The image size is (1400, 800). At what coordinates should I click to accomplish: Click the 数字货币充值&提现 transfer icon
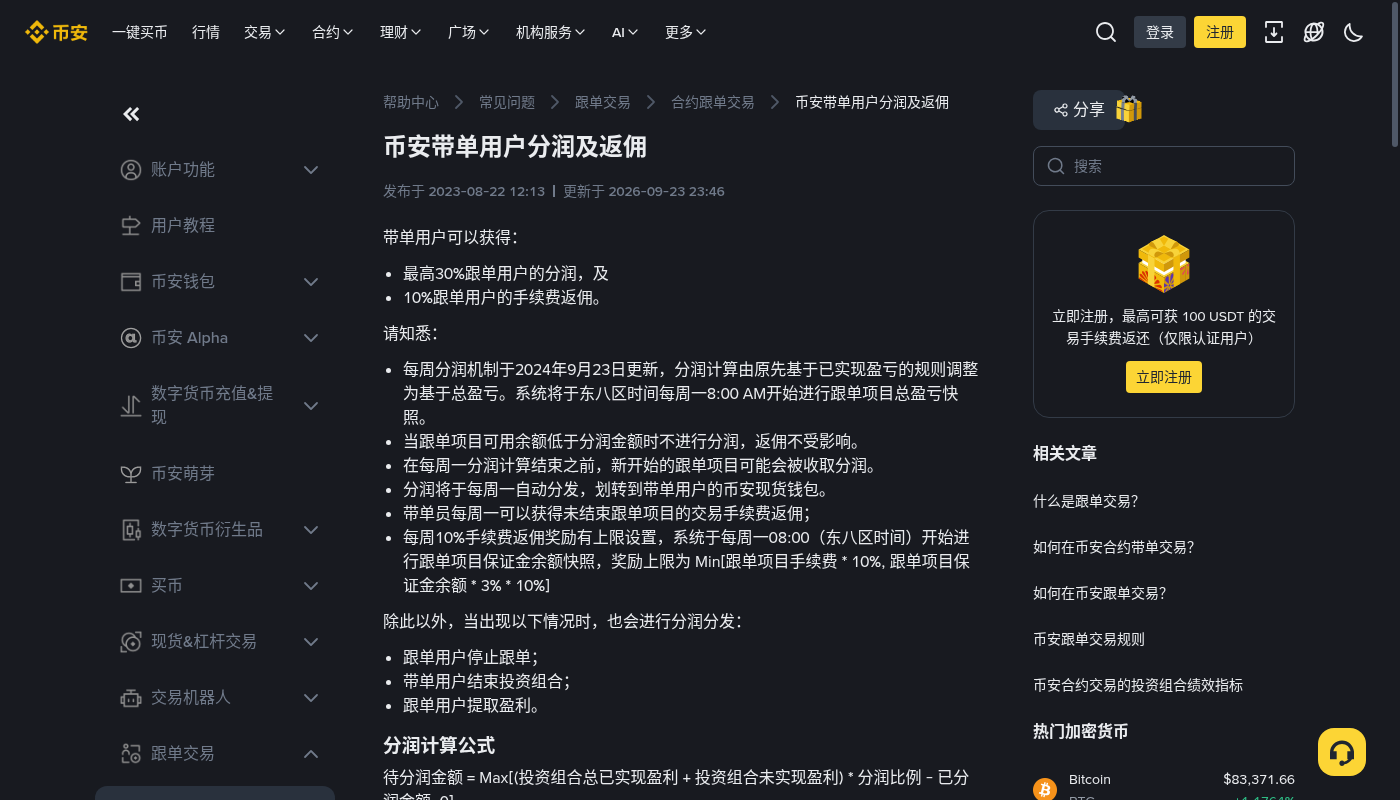pyautogui.click(x=131, y=406)
